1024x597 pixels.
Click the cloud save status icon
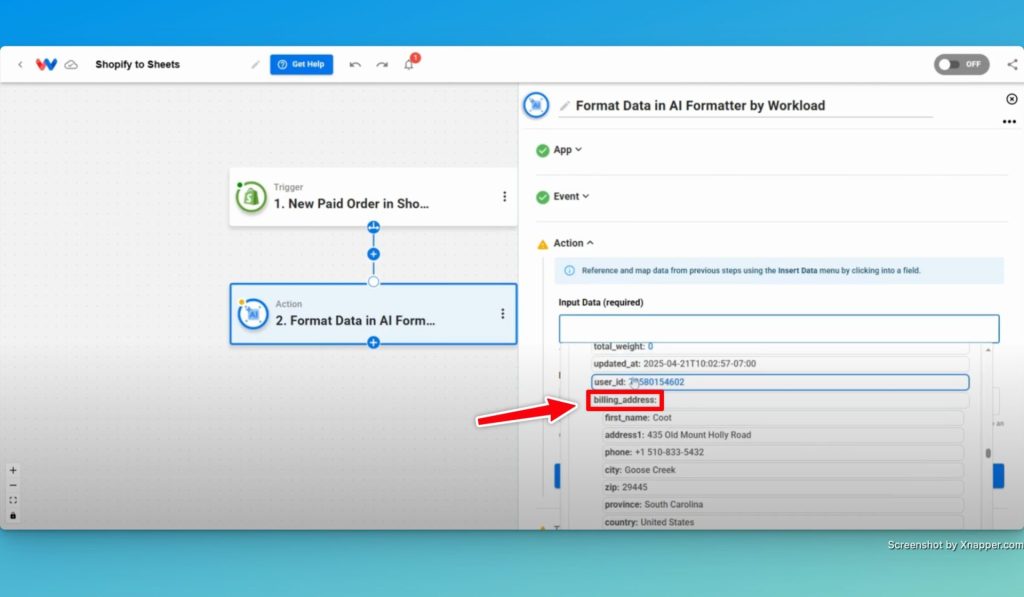click(71, 65)
